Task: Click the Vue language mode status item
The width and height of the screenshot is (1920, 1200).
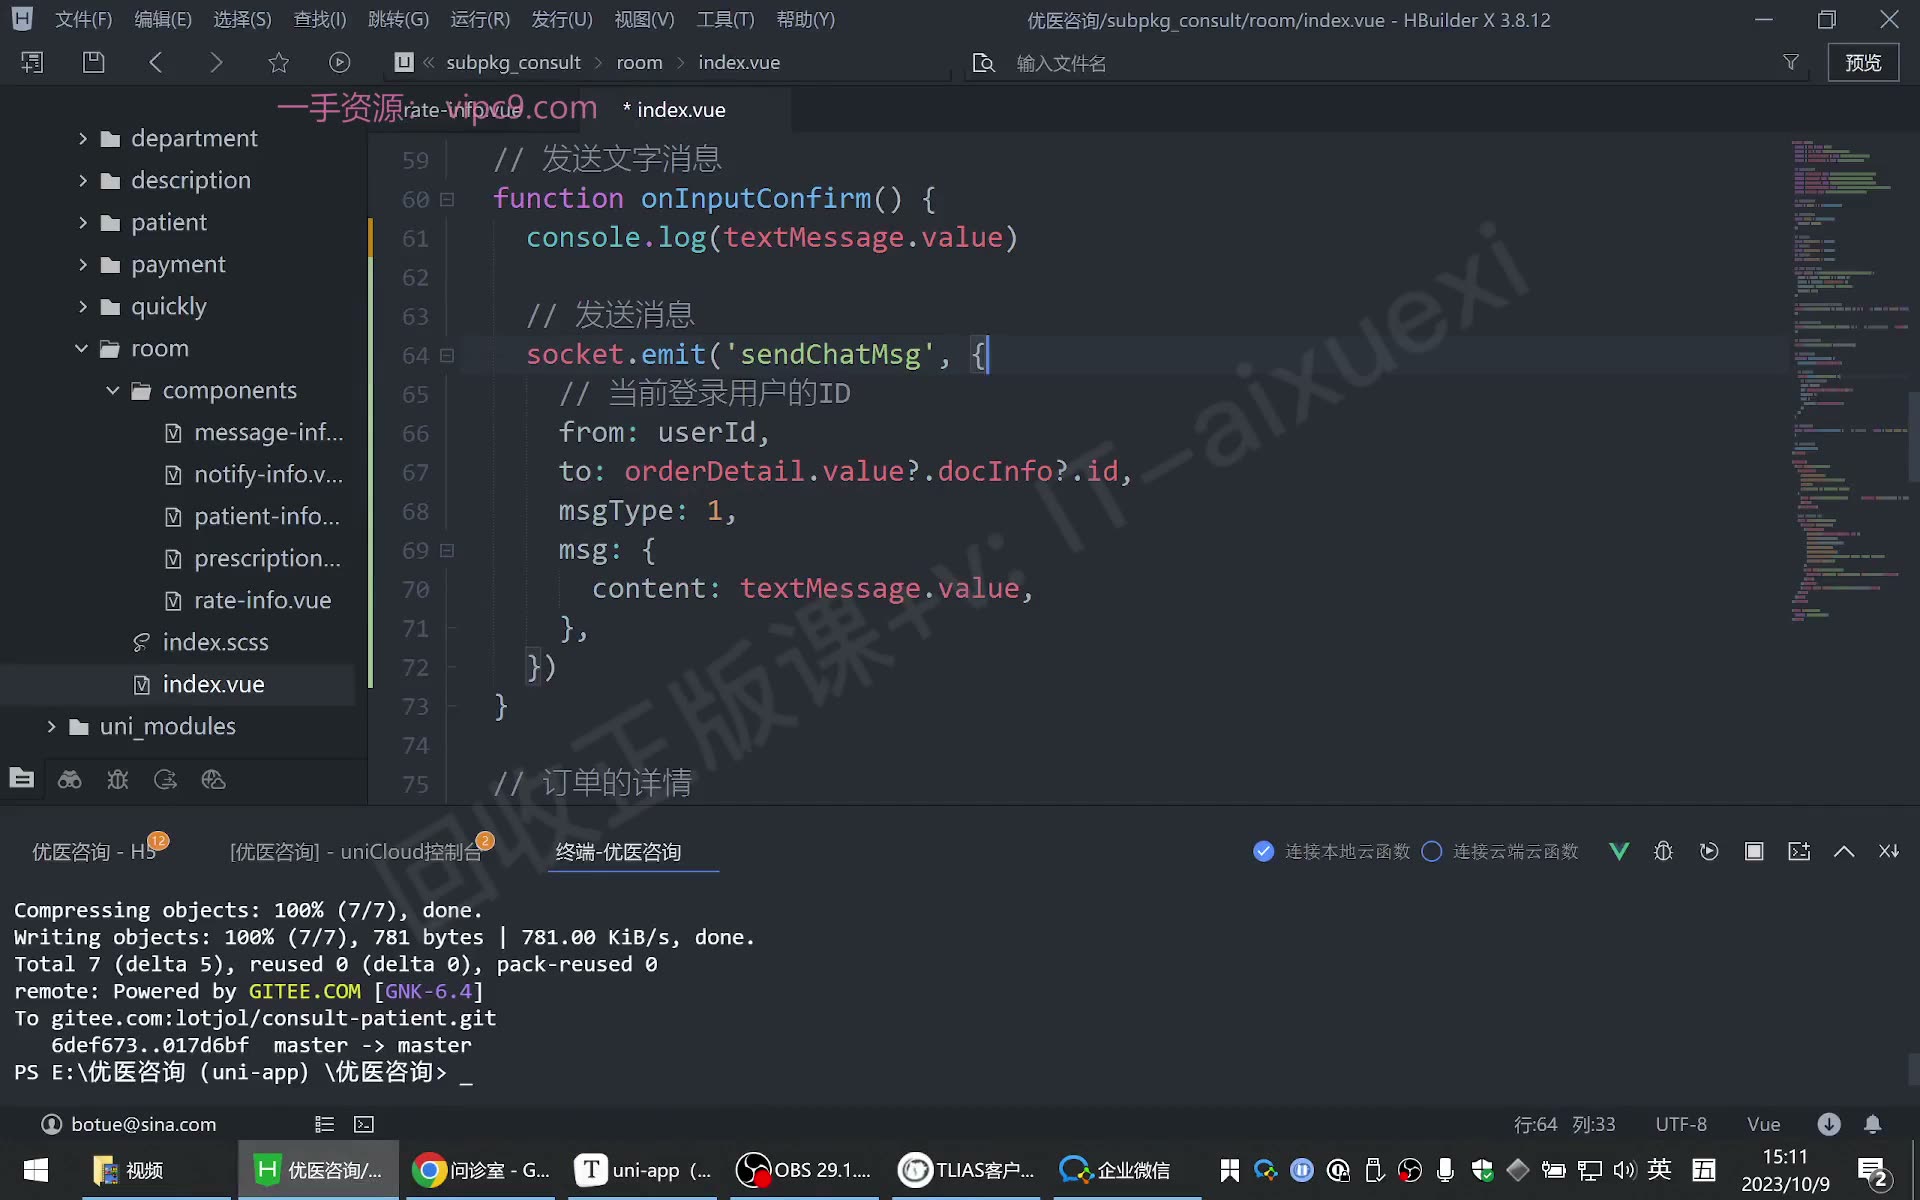Action: tap(1763, 1124)
